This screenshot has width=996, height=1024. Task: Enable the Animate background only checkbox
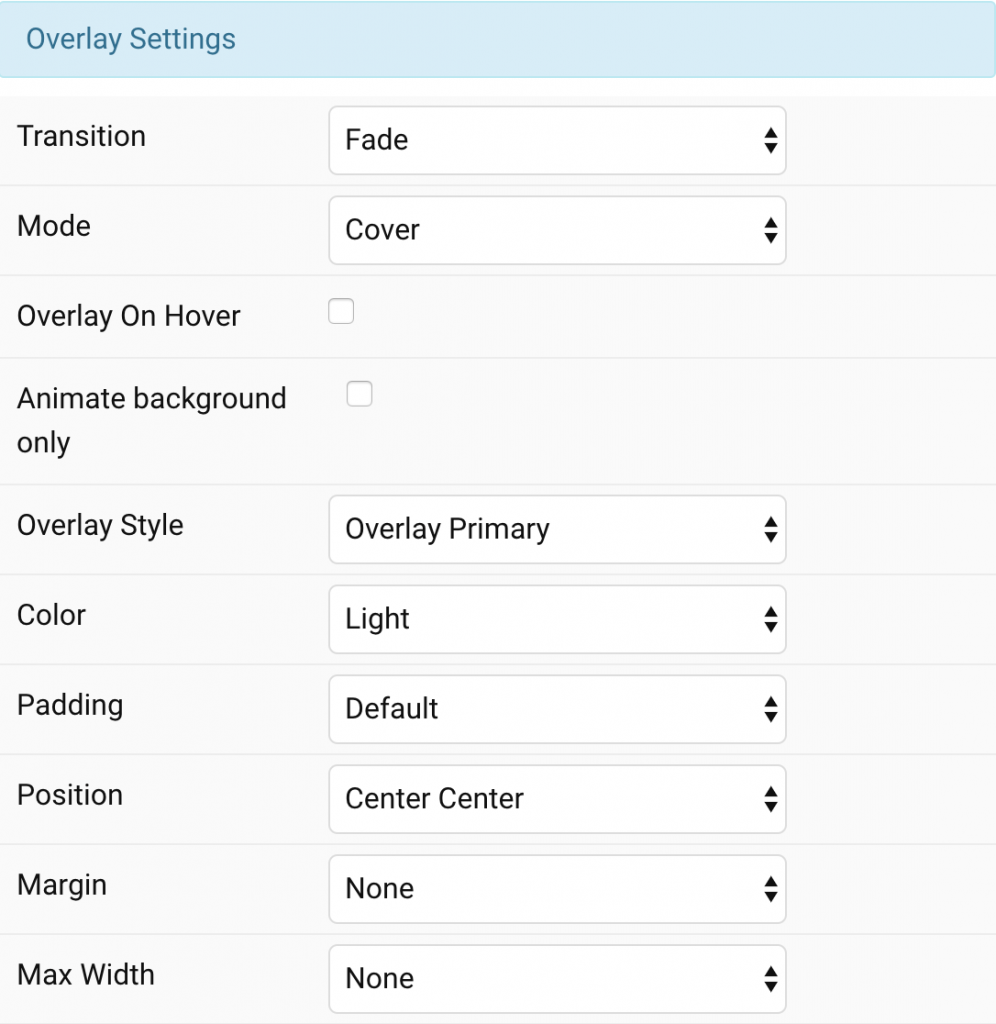[359, 394]
